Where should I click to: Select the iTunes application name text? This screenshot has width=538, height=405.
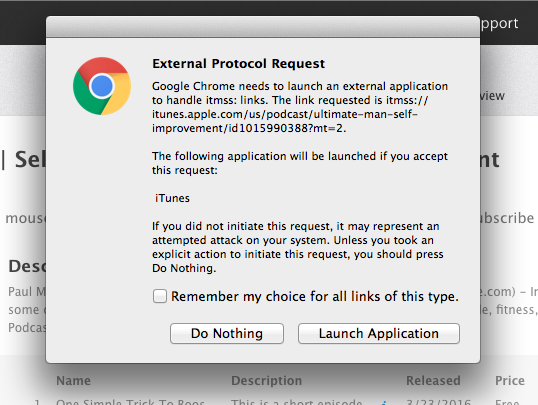[172, 198]
